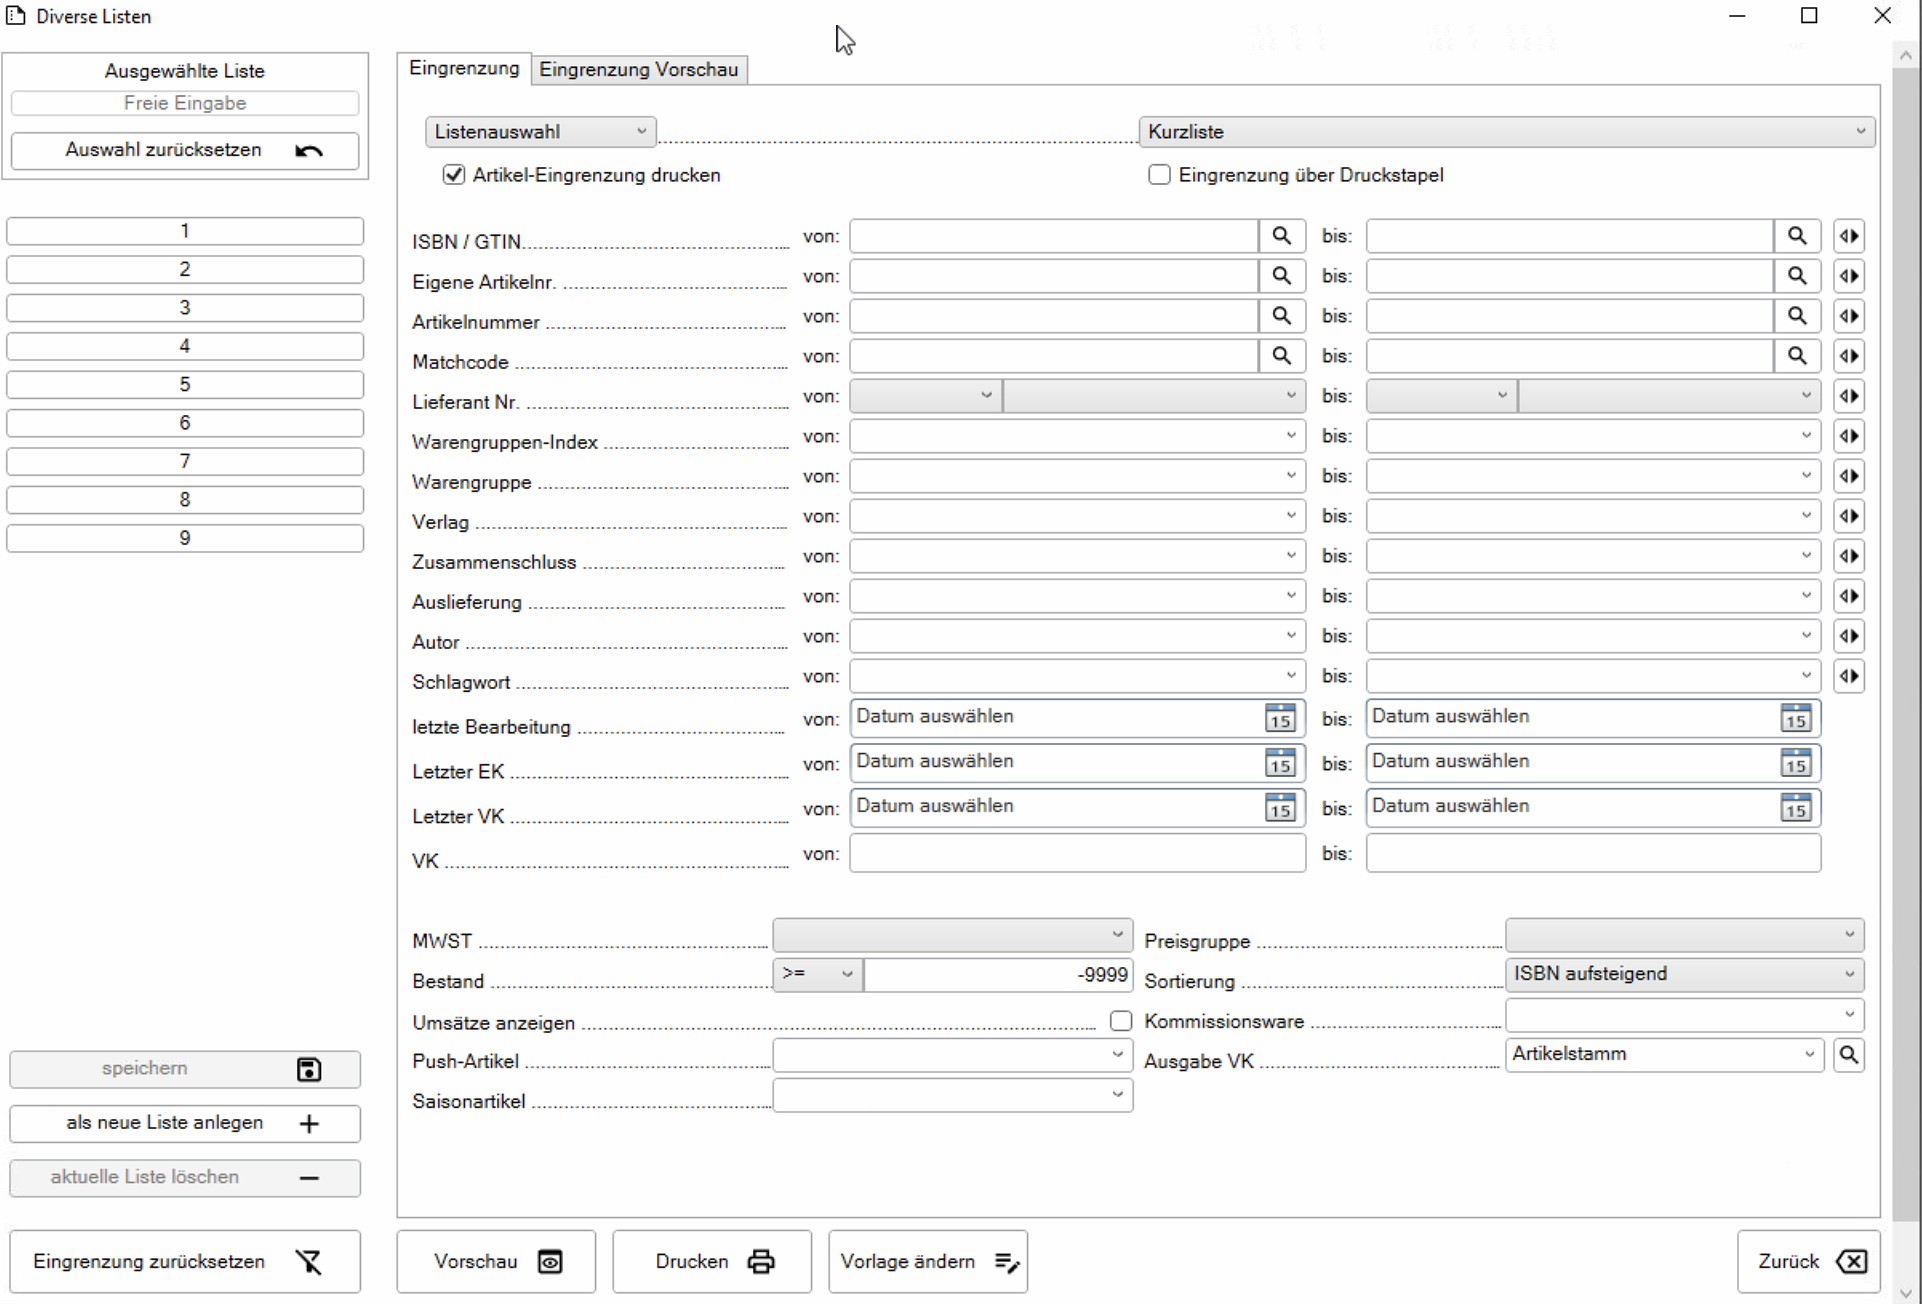
Task: Click swap arrows icon in Eigene Artikelnr. row
Action: pos(1849,276)
